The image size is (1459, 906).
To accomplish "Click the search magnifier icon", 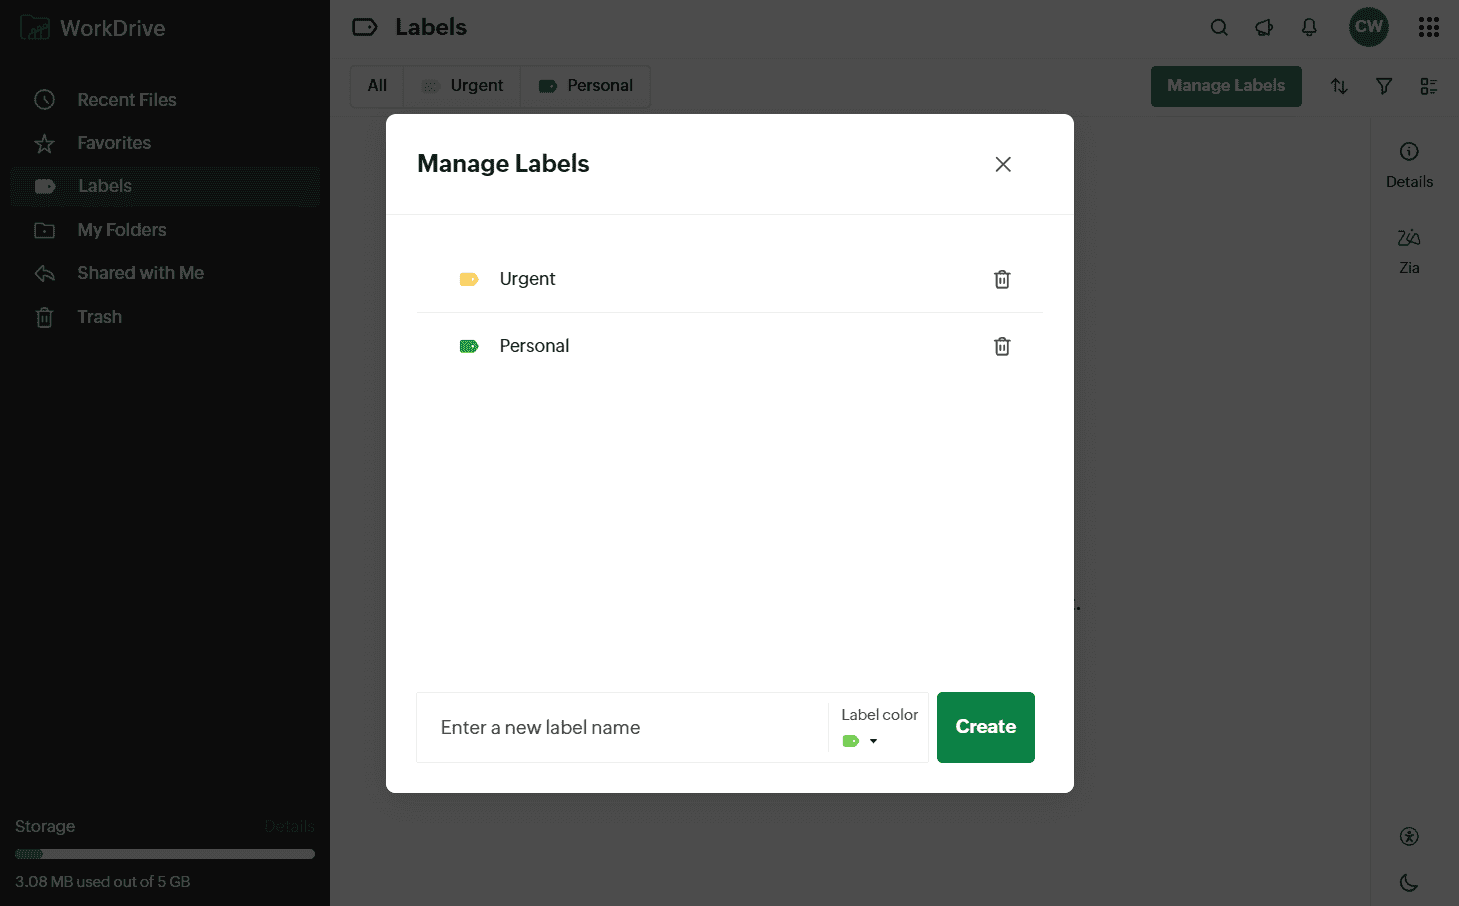I will 1219,28.
